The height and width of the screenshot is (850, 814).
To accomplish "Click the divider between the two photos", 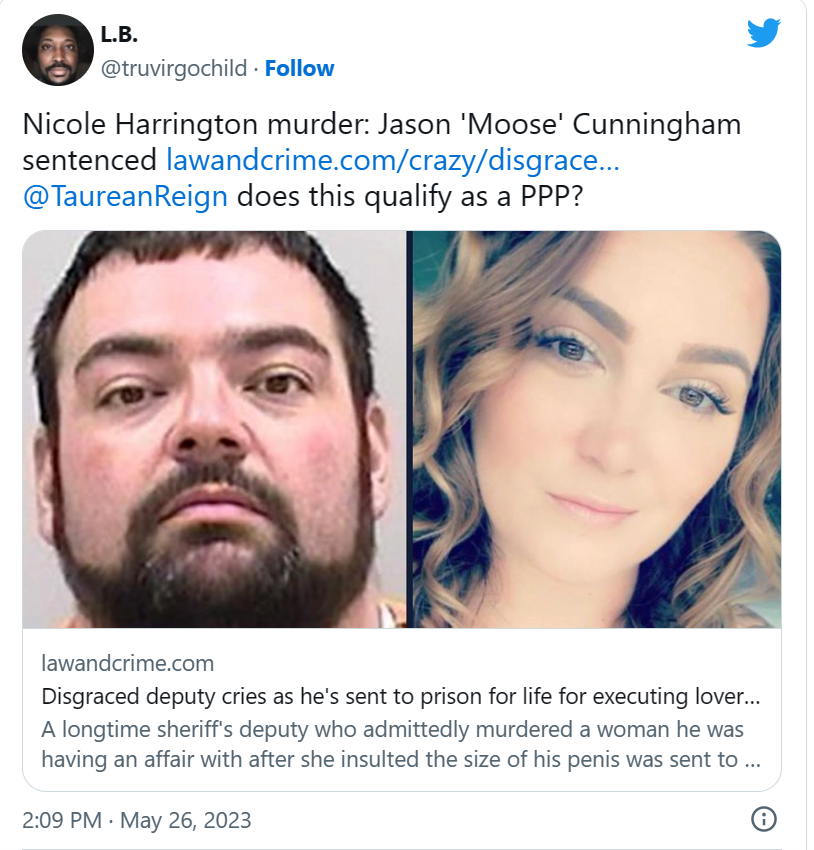I will pos(410,429).
